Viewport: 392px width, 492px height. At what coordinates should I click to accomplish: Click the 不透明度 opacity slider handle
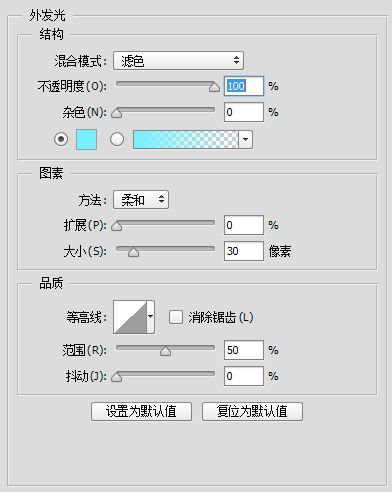[x=214, y=87]
